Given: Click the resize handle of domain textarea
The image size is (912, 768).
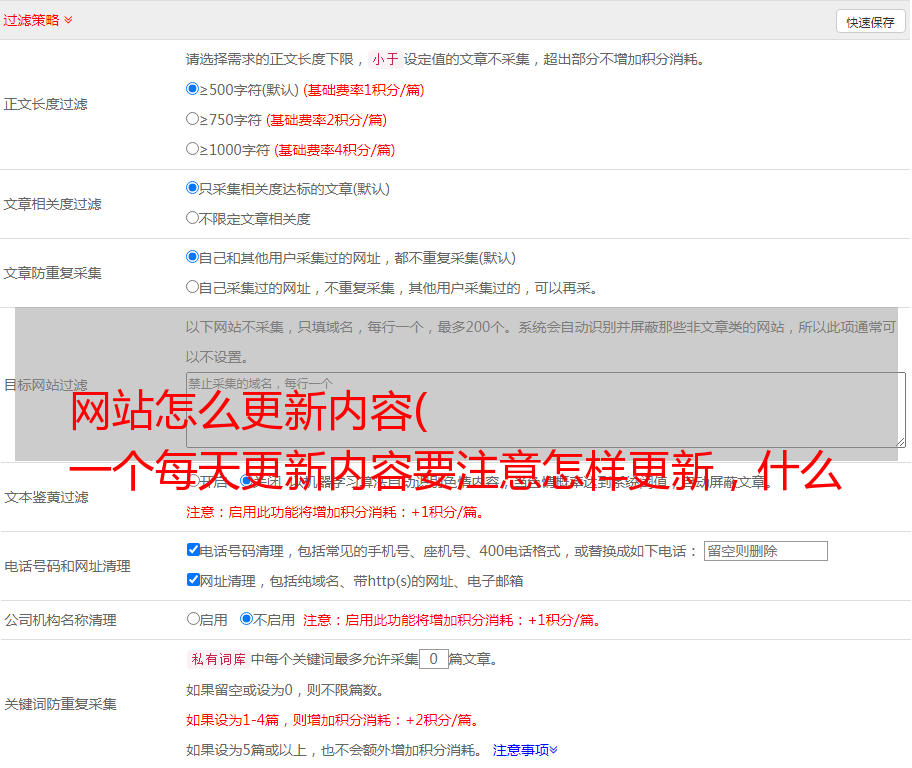Looking at the screenshot, I should click(900, 443).
